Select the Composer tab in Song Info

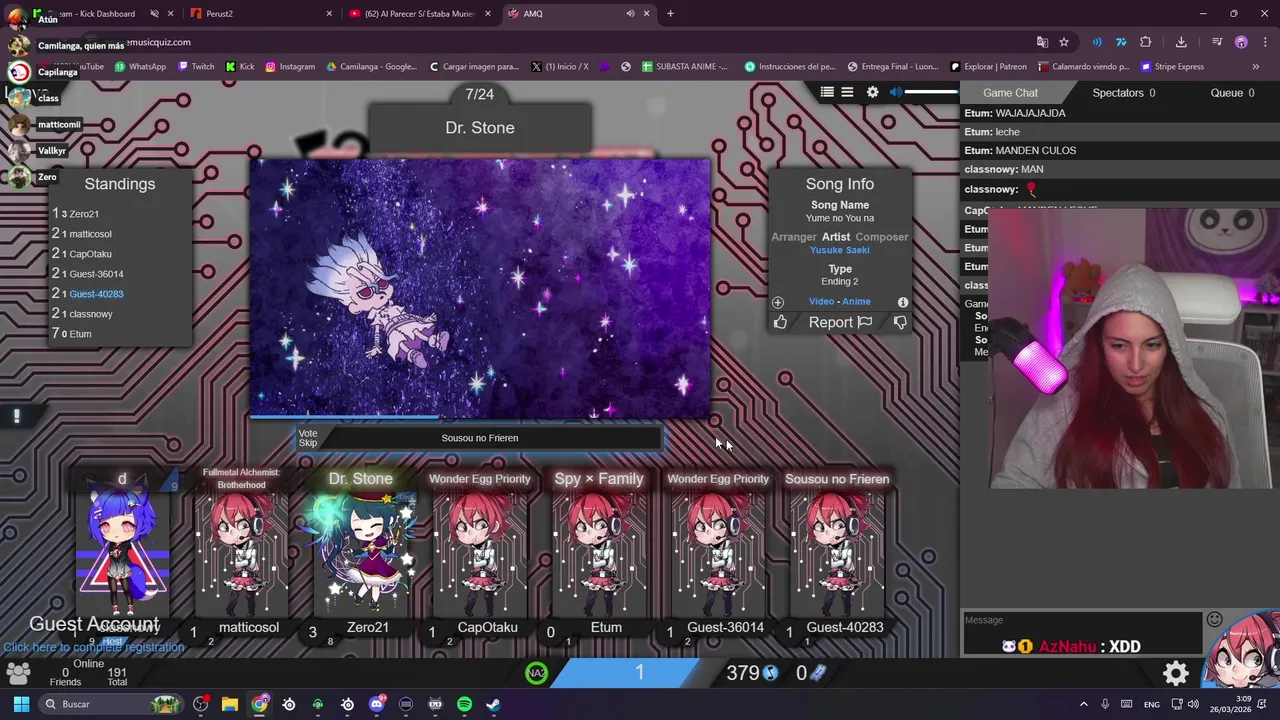tap(882, 237)
